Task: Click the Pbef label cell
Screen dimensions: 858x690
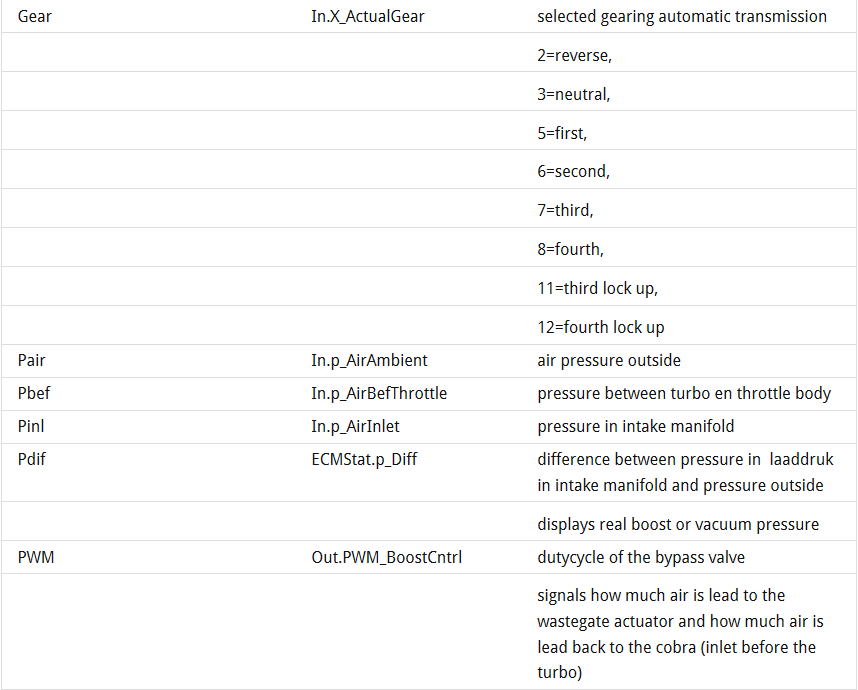Action: click(x=34, y=393)
